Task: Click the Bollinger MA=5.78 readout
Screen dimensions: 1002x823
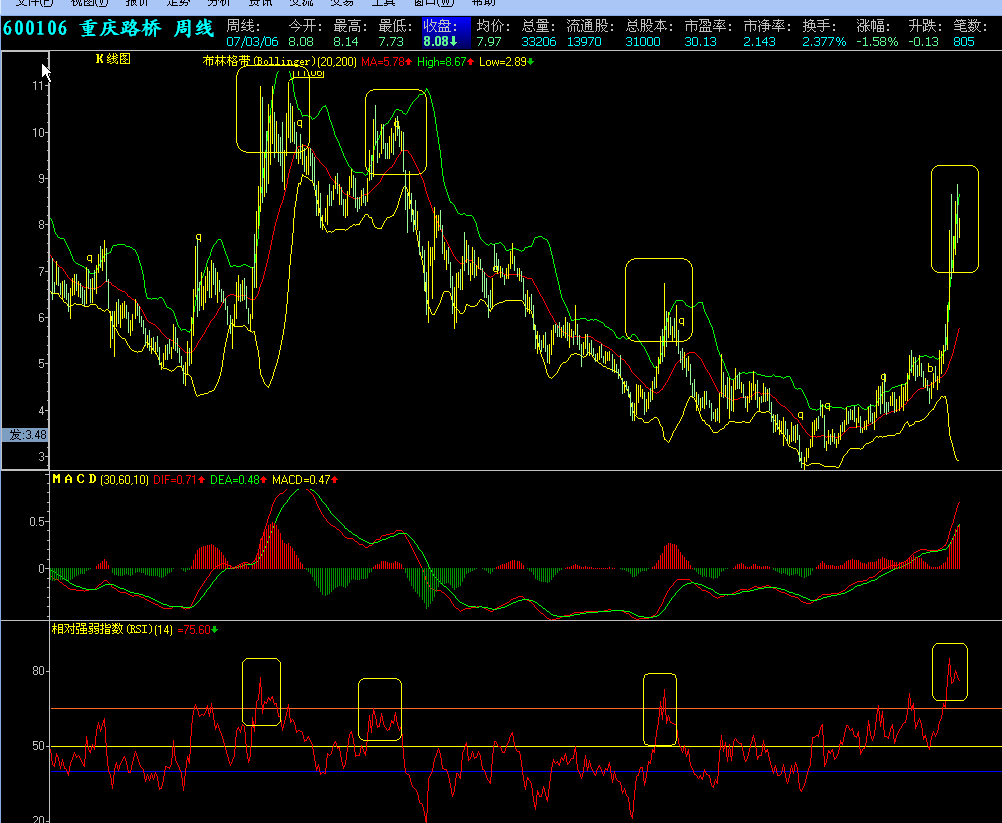Action: [x=386, y=62]
